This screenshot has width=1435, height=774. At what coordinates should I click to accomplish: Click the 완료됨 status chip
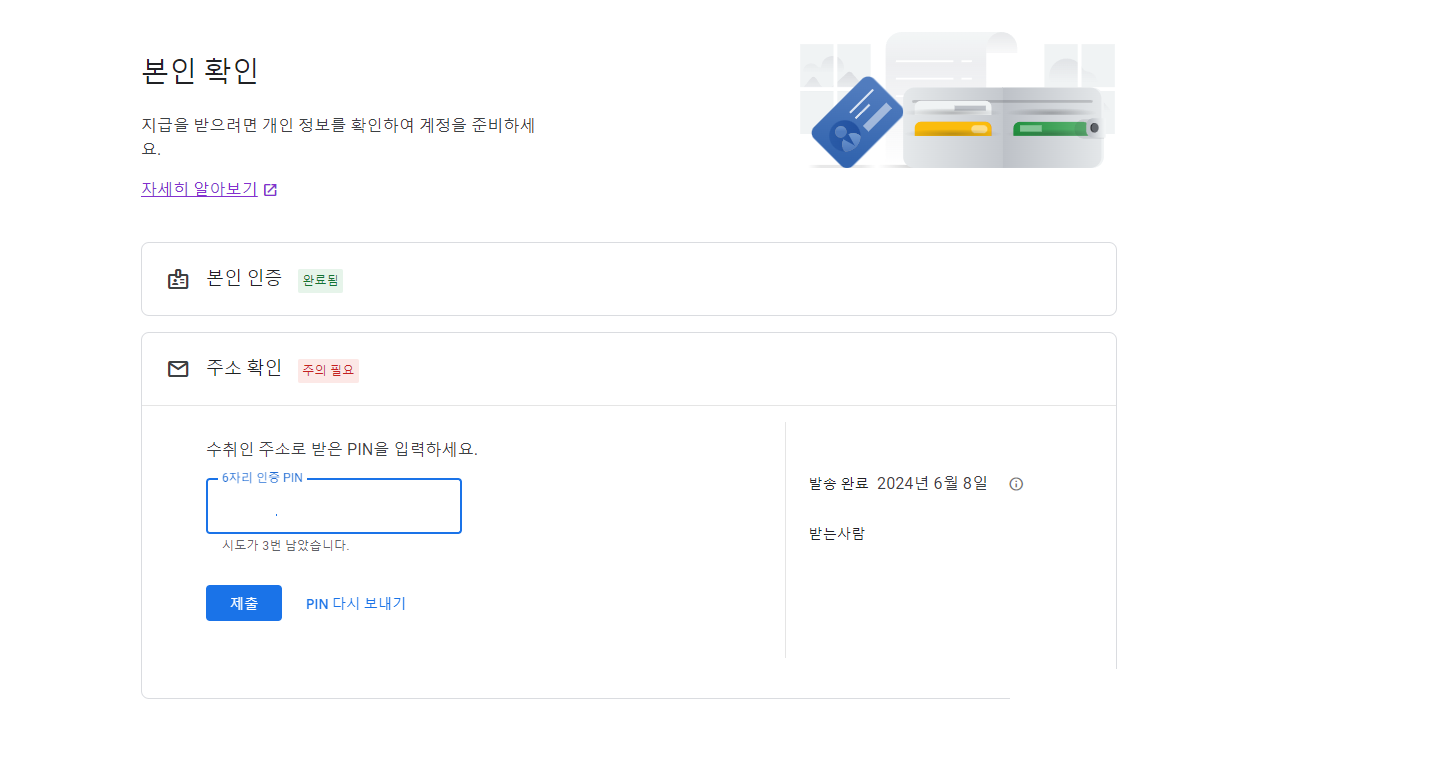coord(319,281)
